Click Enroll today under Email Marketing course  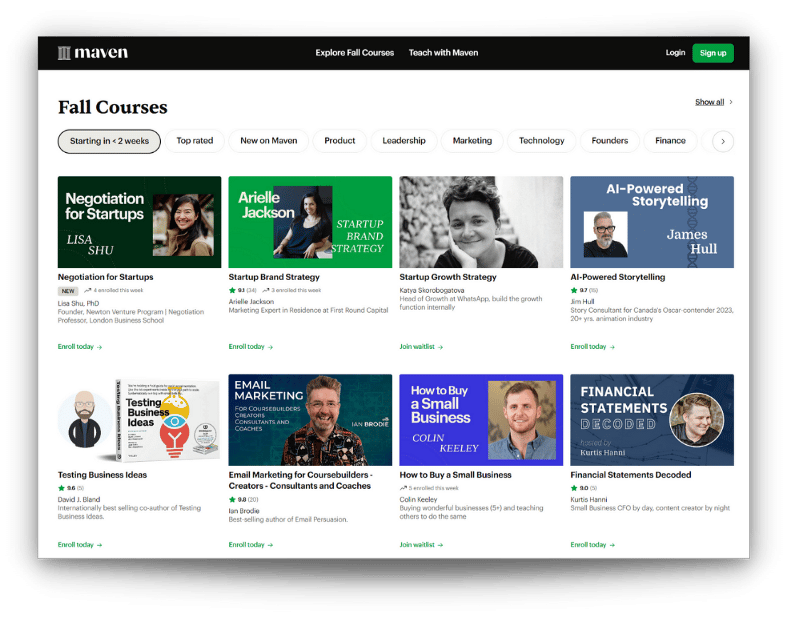tap(251, 545)
